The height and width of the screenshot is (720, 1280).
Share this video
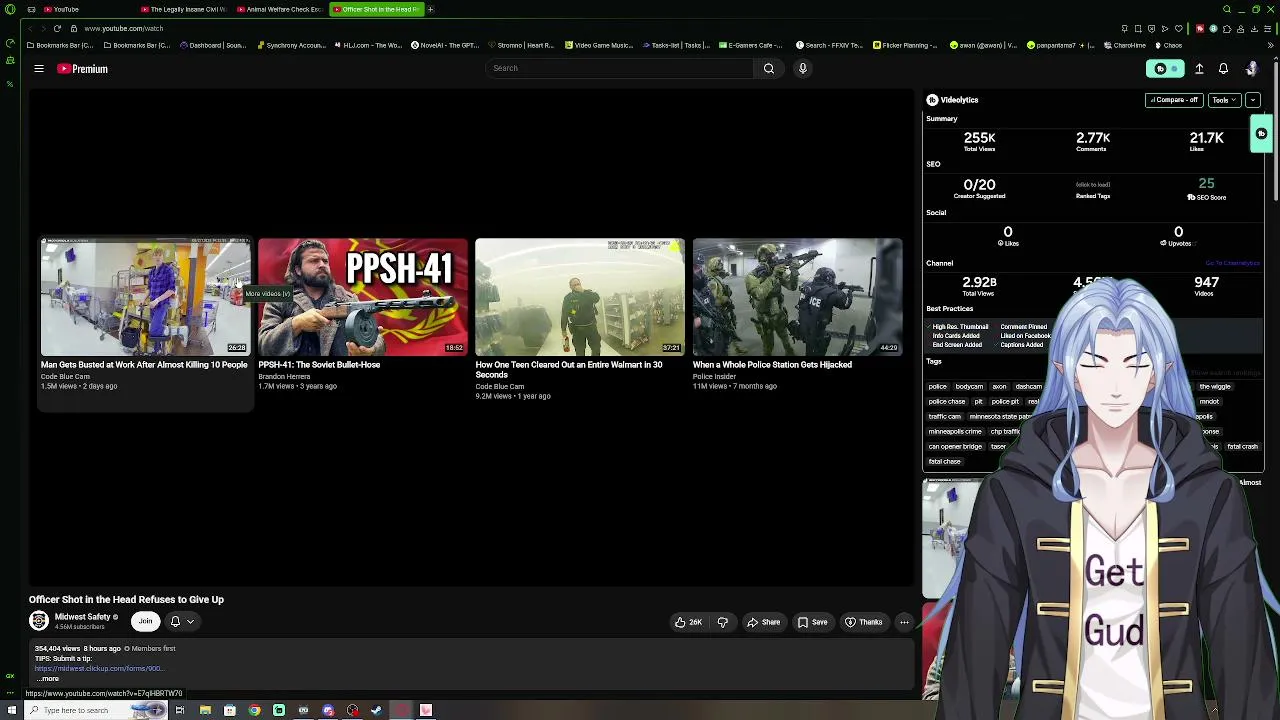click(763, 622)
